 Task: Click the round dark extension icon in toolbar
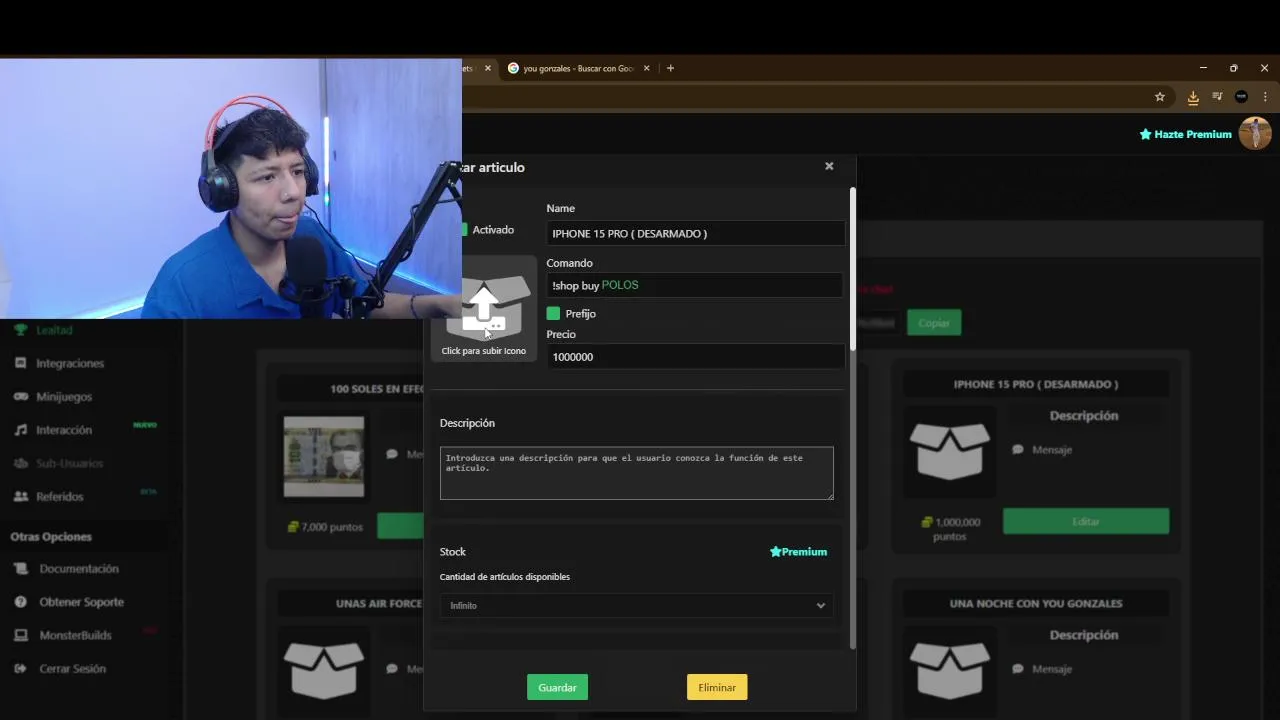[x=1241, y=97]
